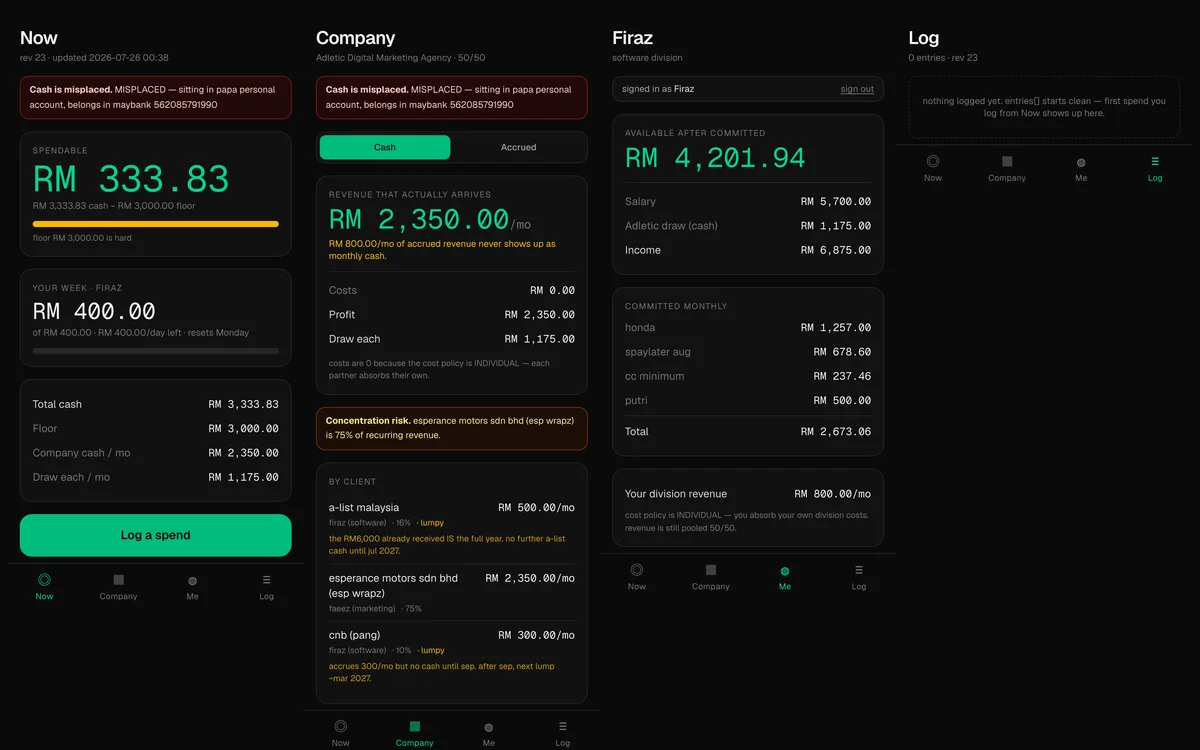Click the Costs RM 0.00 row
The height and width of the screenshot is (750, 1200).
[x=452, y=290]
